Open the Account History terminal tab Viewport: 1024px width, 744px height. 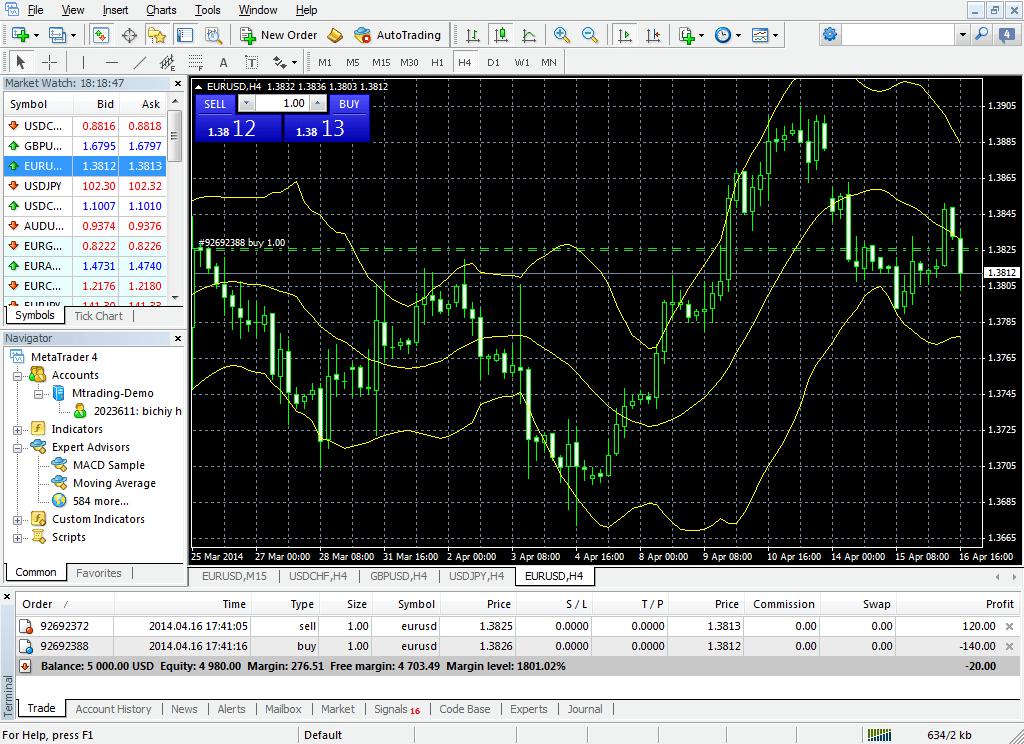[113, 709]
